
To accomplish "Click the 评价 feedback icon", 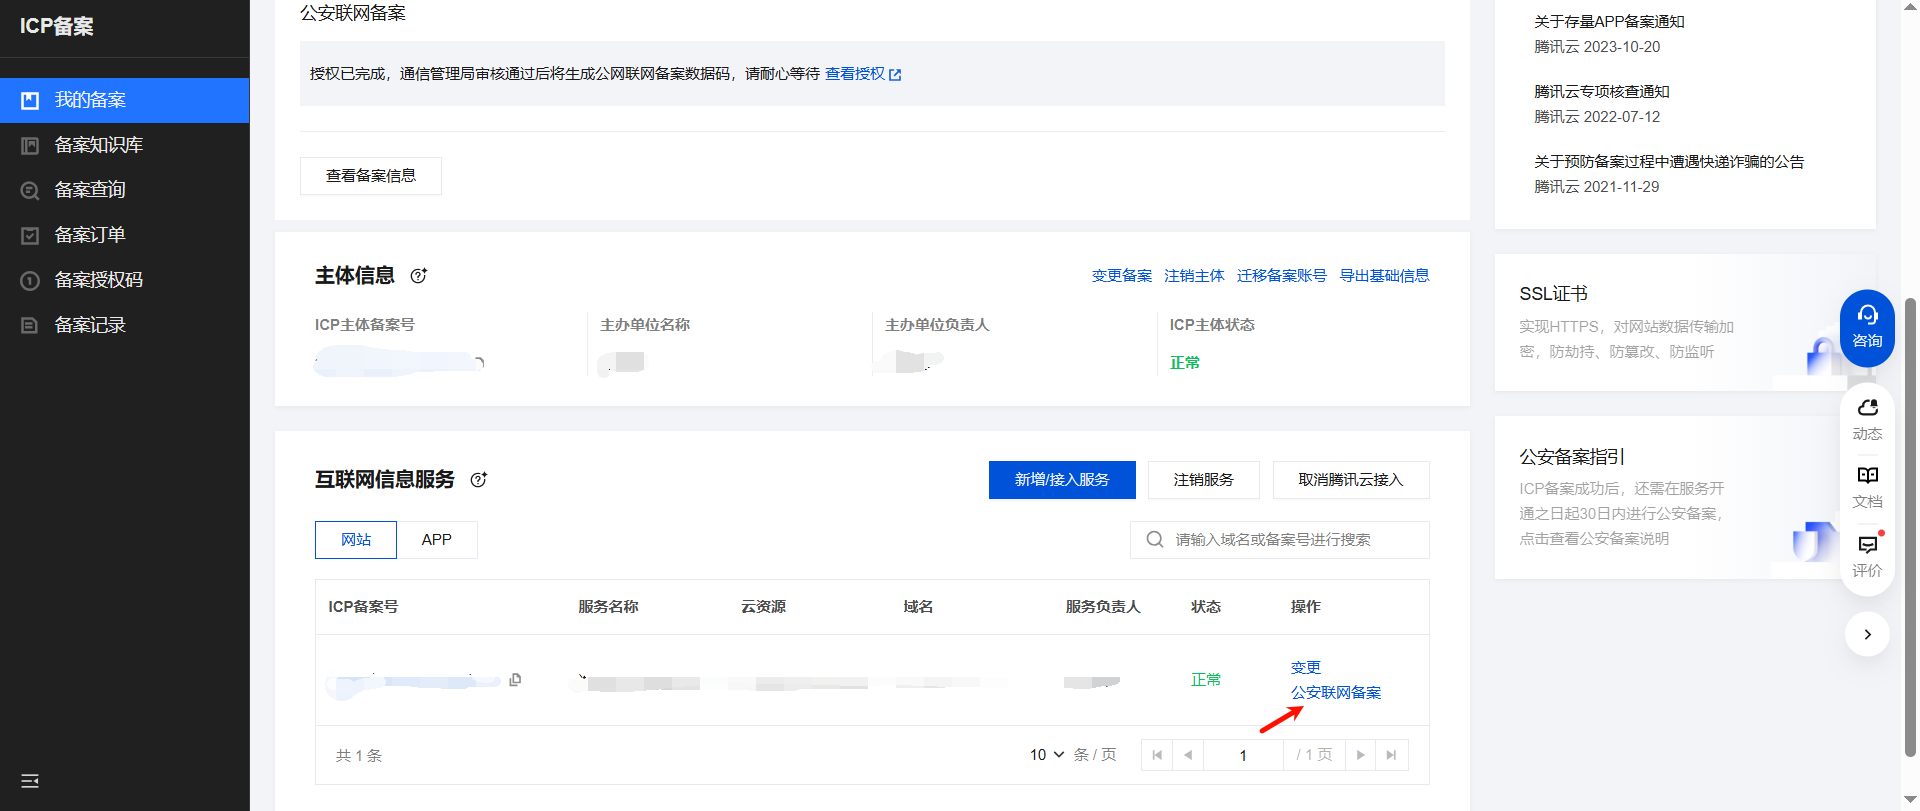I will pos(1867,545).
